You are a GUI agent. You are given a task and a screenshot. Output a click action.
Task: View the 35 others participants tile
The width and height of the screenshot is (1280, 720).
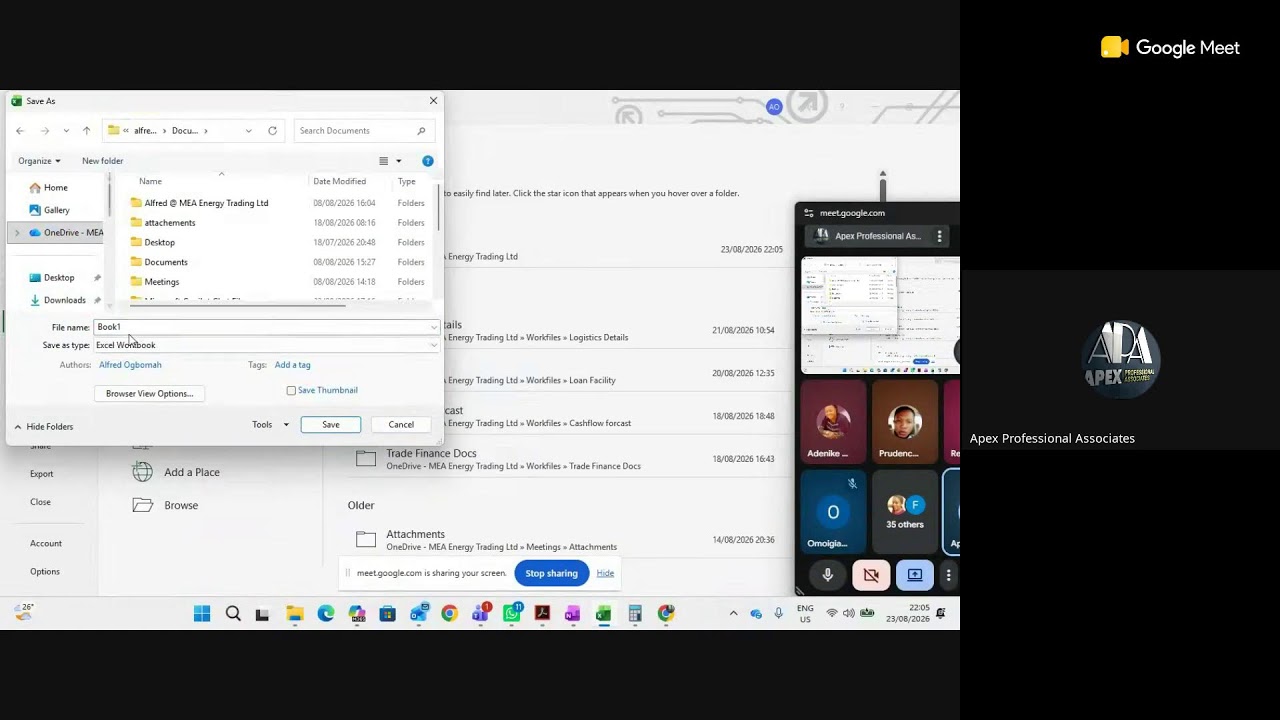pos(905,511)
